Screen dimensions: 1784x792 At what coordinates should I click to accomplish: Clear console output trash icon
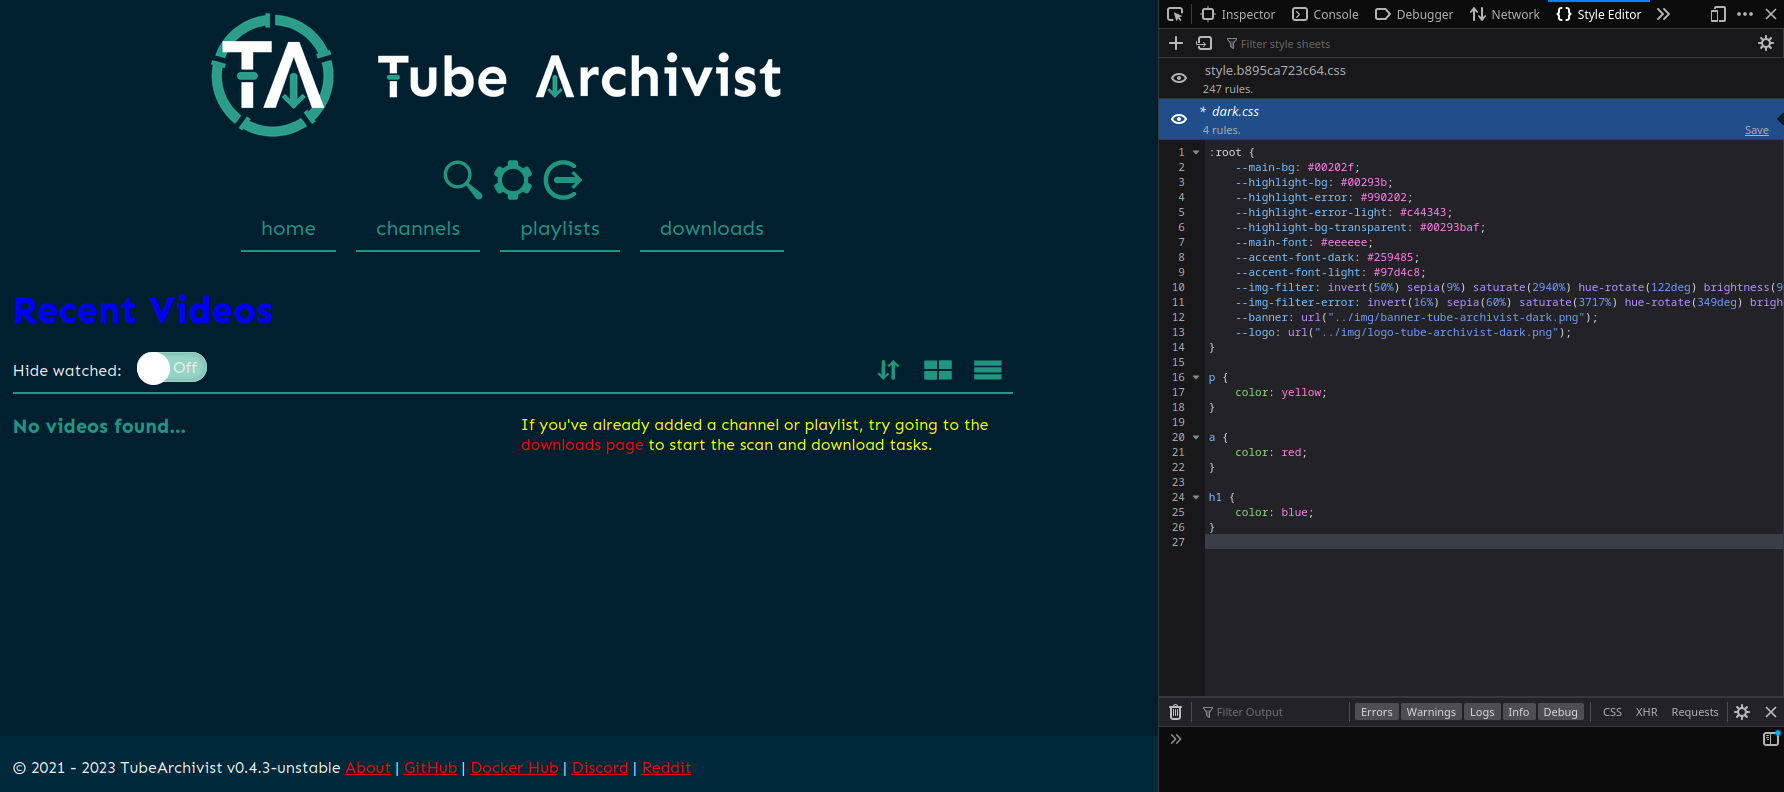pos(1176,712)
